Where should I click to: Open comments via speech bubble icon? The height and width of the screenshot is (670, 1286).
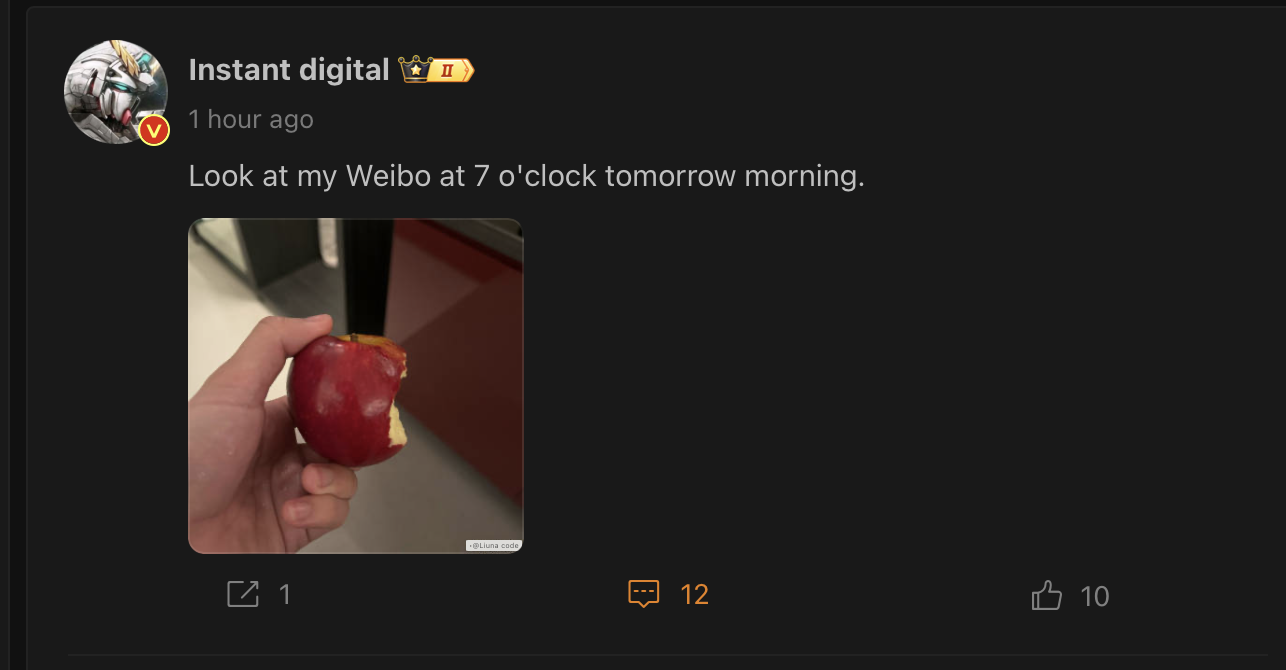[x=644, y=594]
